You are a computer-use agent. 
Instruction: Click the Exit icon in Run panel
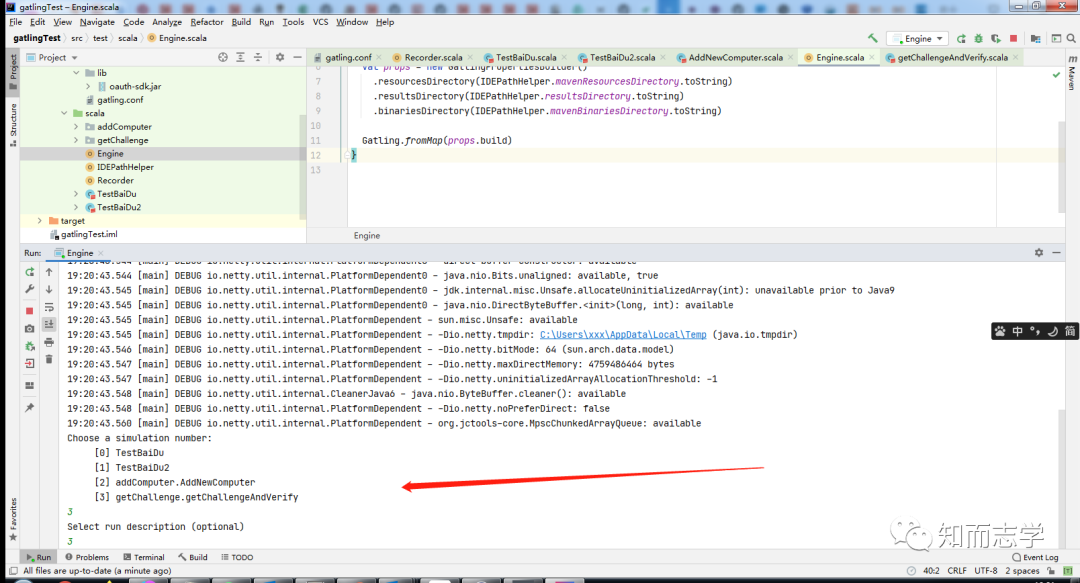pyautogui.click(x=30, y=363)
